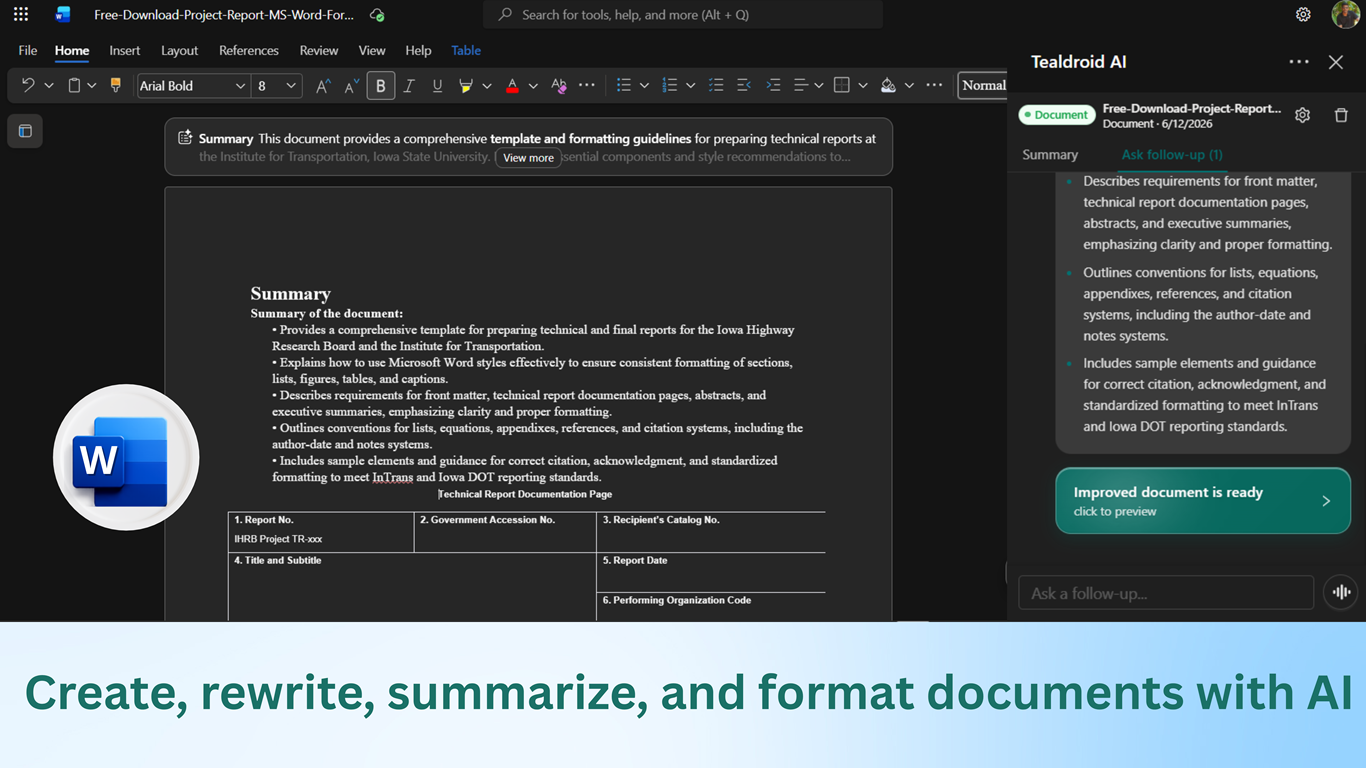Expand shading color dropdown arrow
This screenshot has width=1366, height=768.
pyautogui.click(x=909, y=86)
